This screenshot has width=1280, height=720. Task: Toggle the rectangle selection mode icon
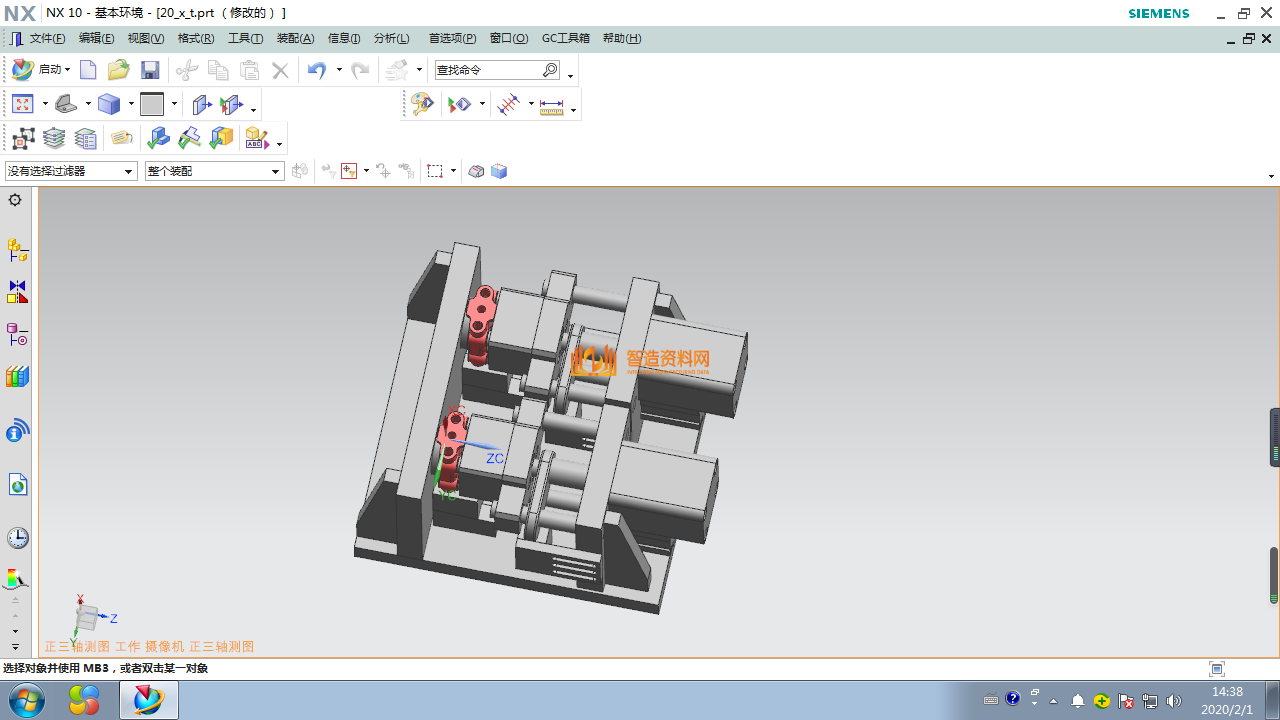(435, 171)
